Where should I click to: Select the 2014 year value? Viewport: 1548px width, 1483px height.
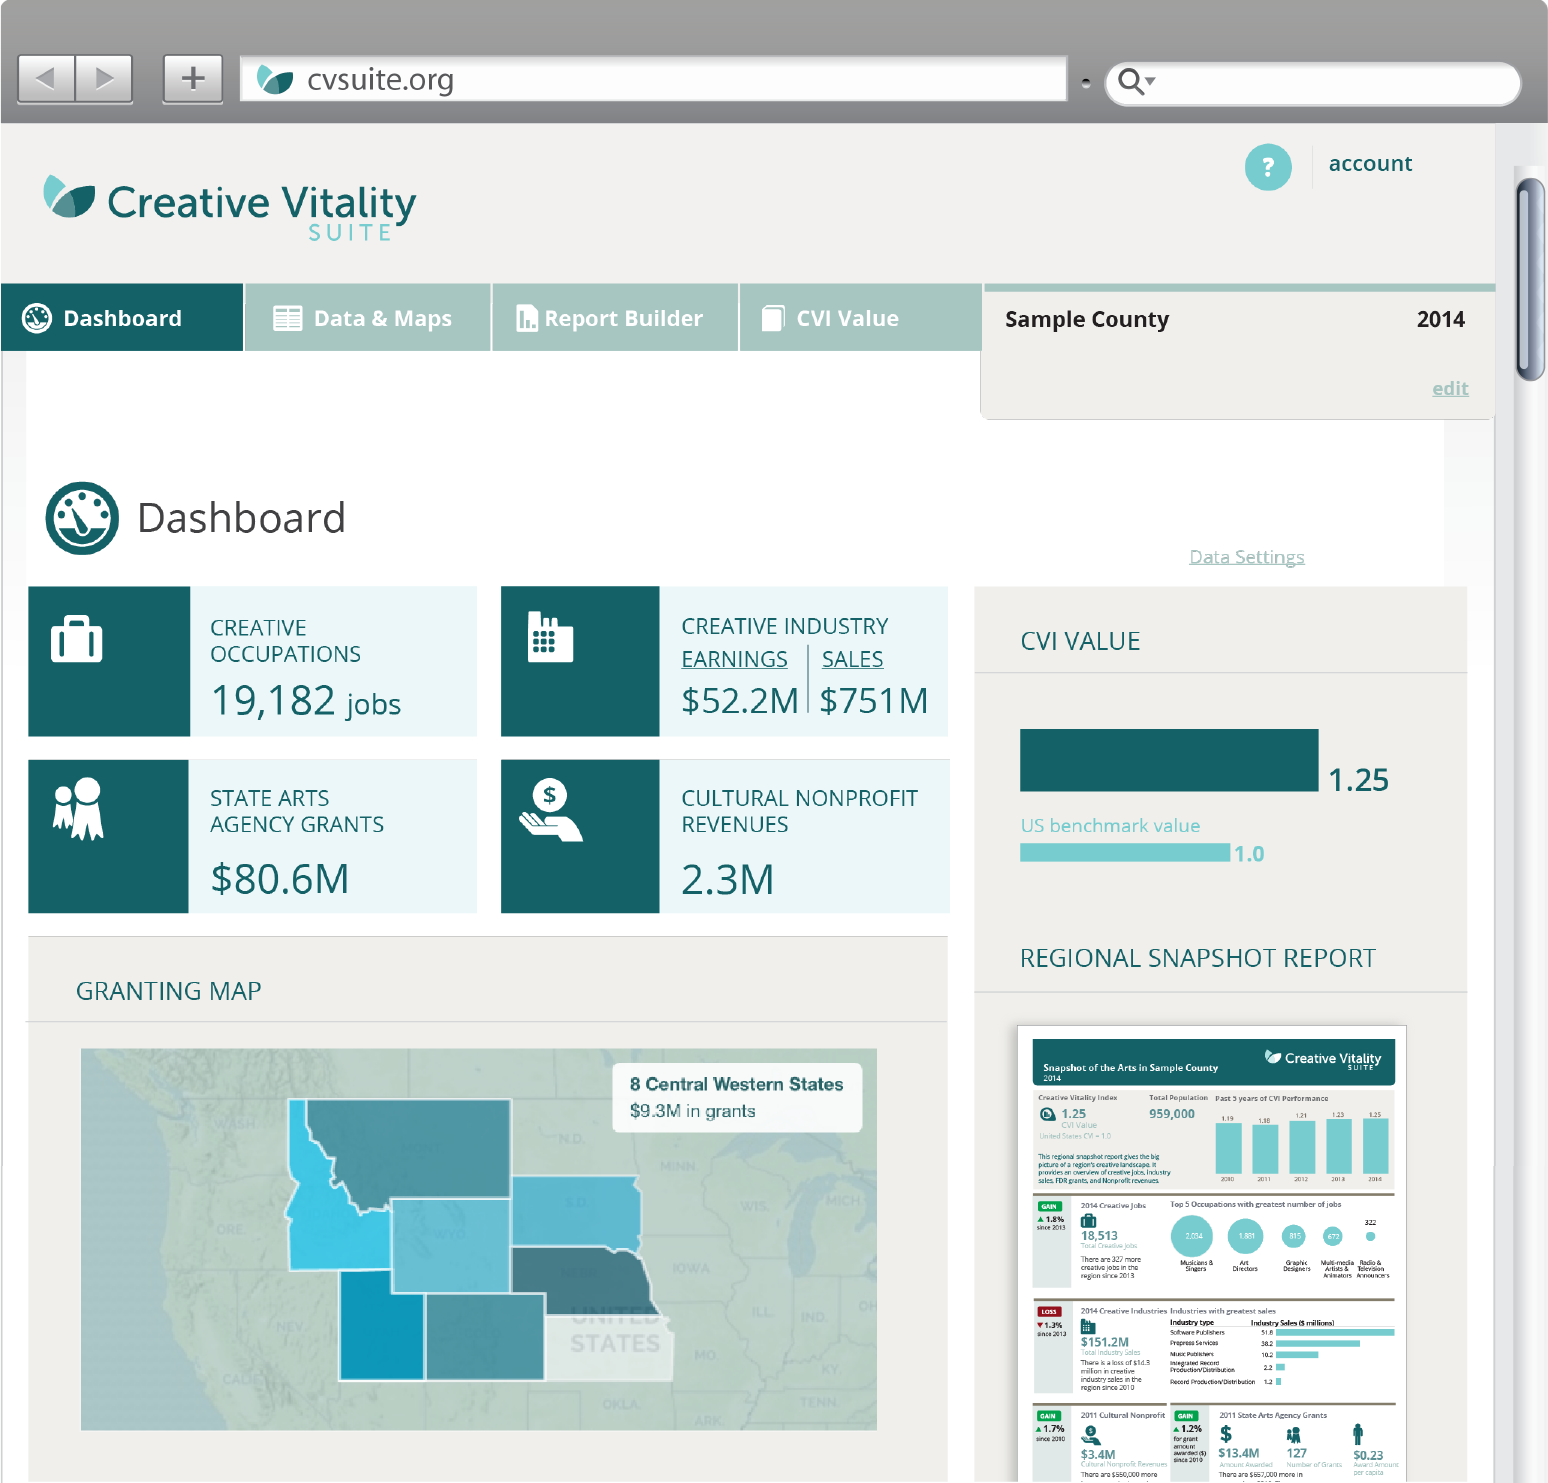click(1440, 320)
